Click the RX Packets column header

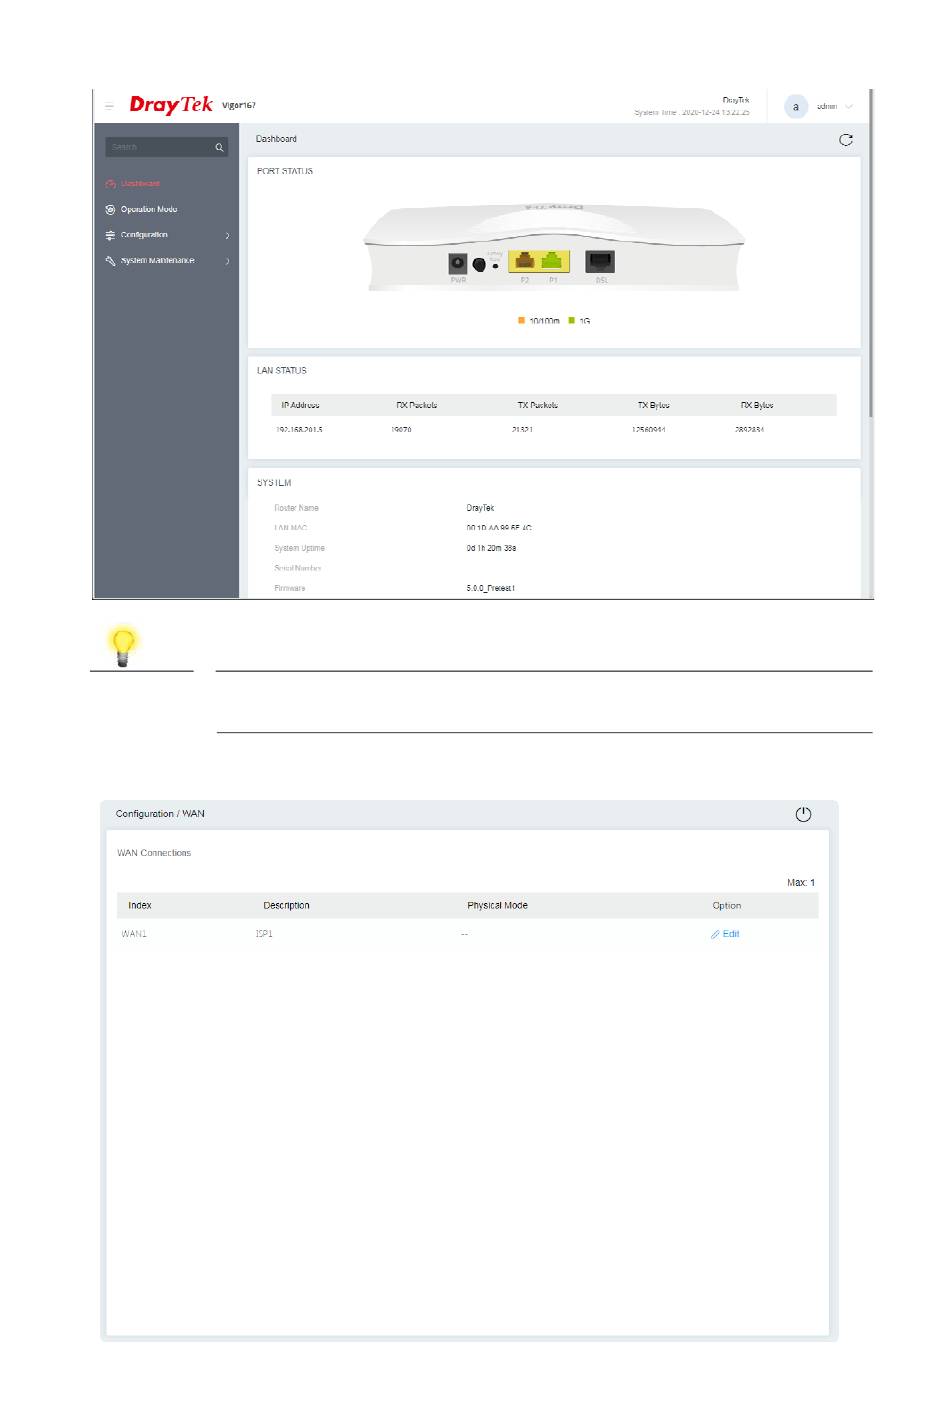[x=416, y=405]
